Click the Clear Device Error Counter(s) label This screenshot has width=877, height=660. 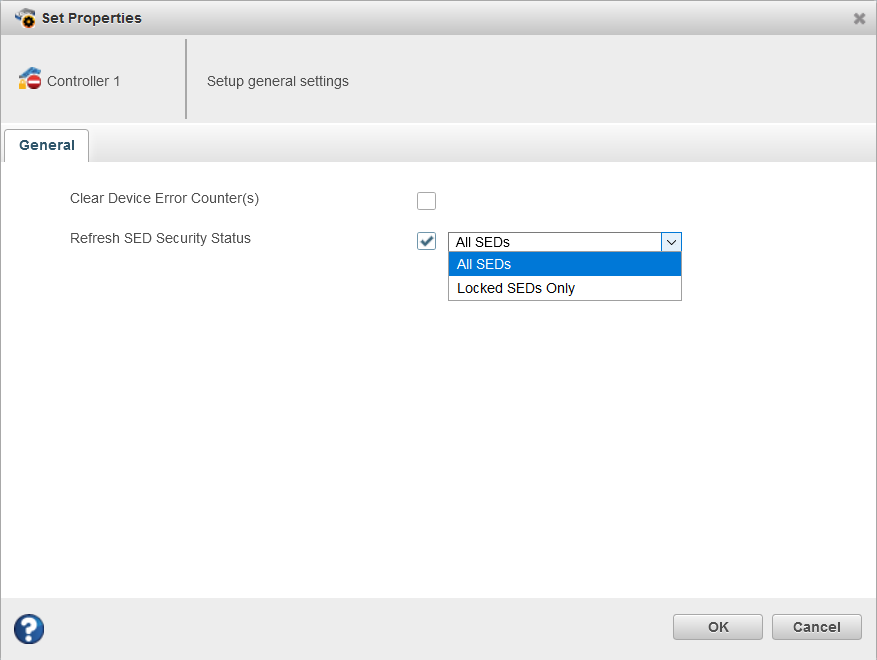[x=164, y=198]
